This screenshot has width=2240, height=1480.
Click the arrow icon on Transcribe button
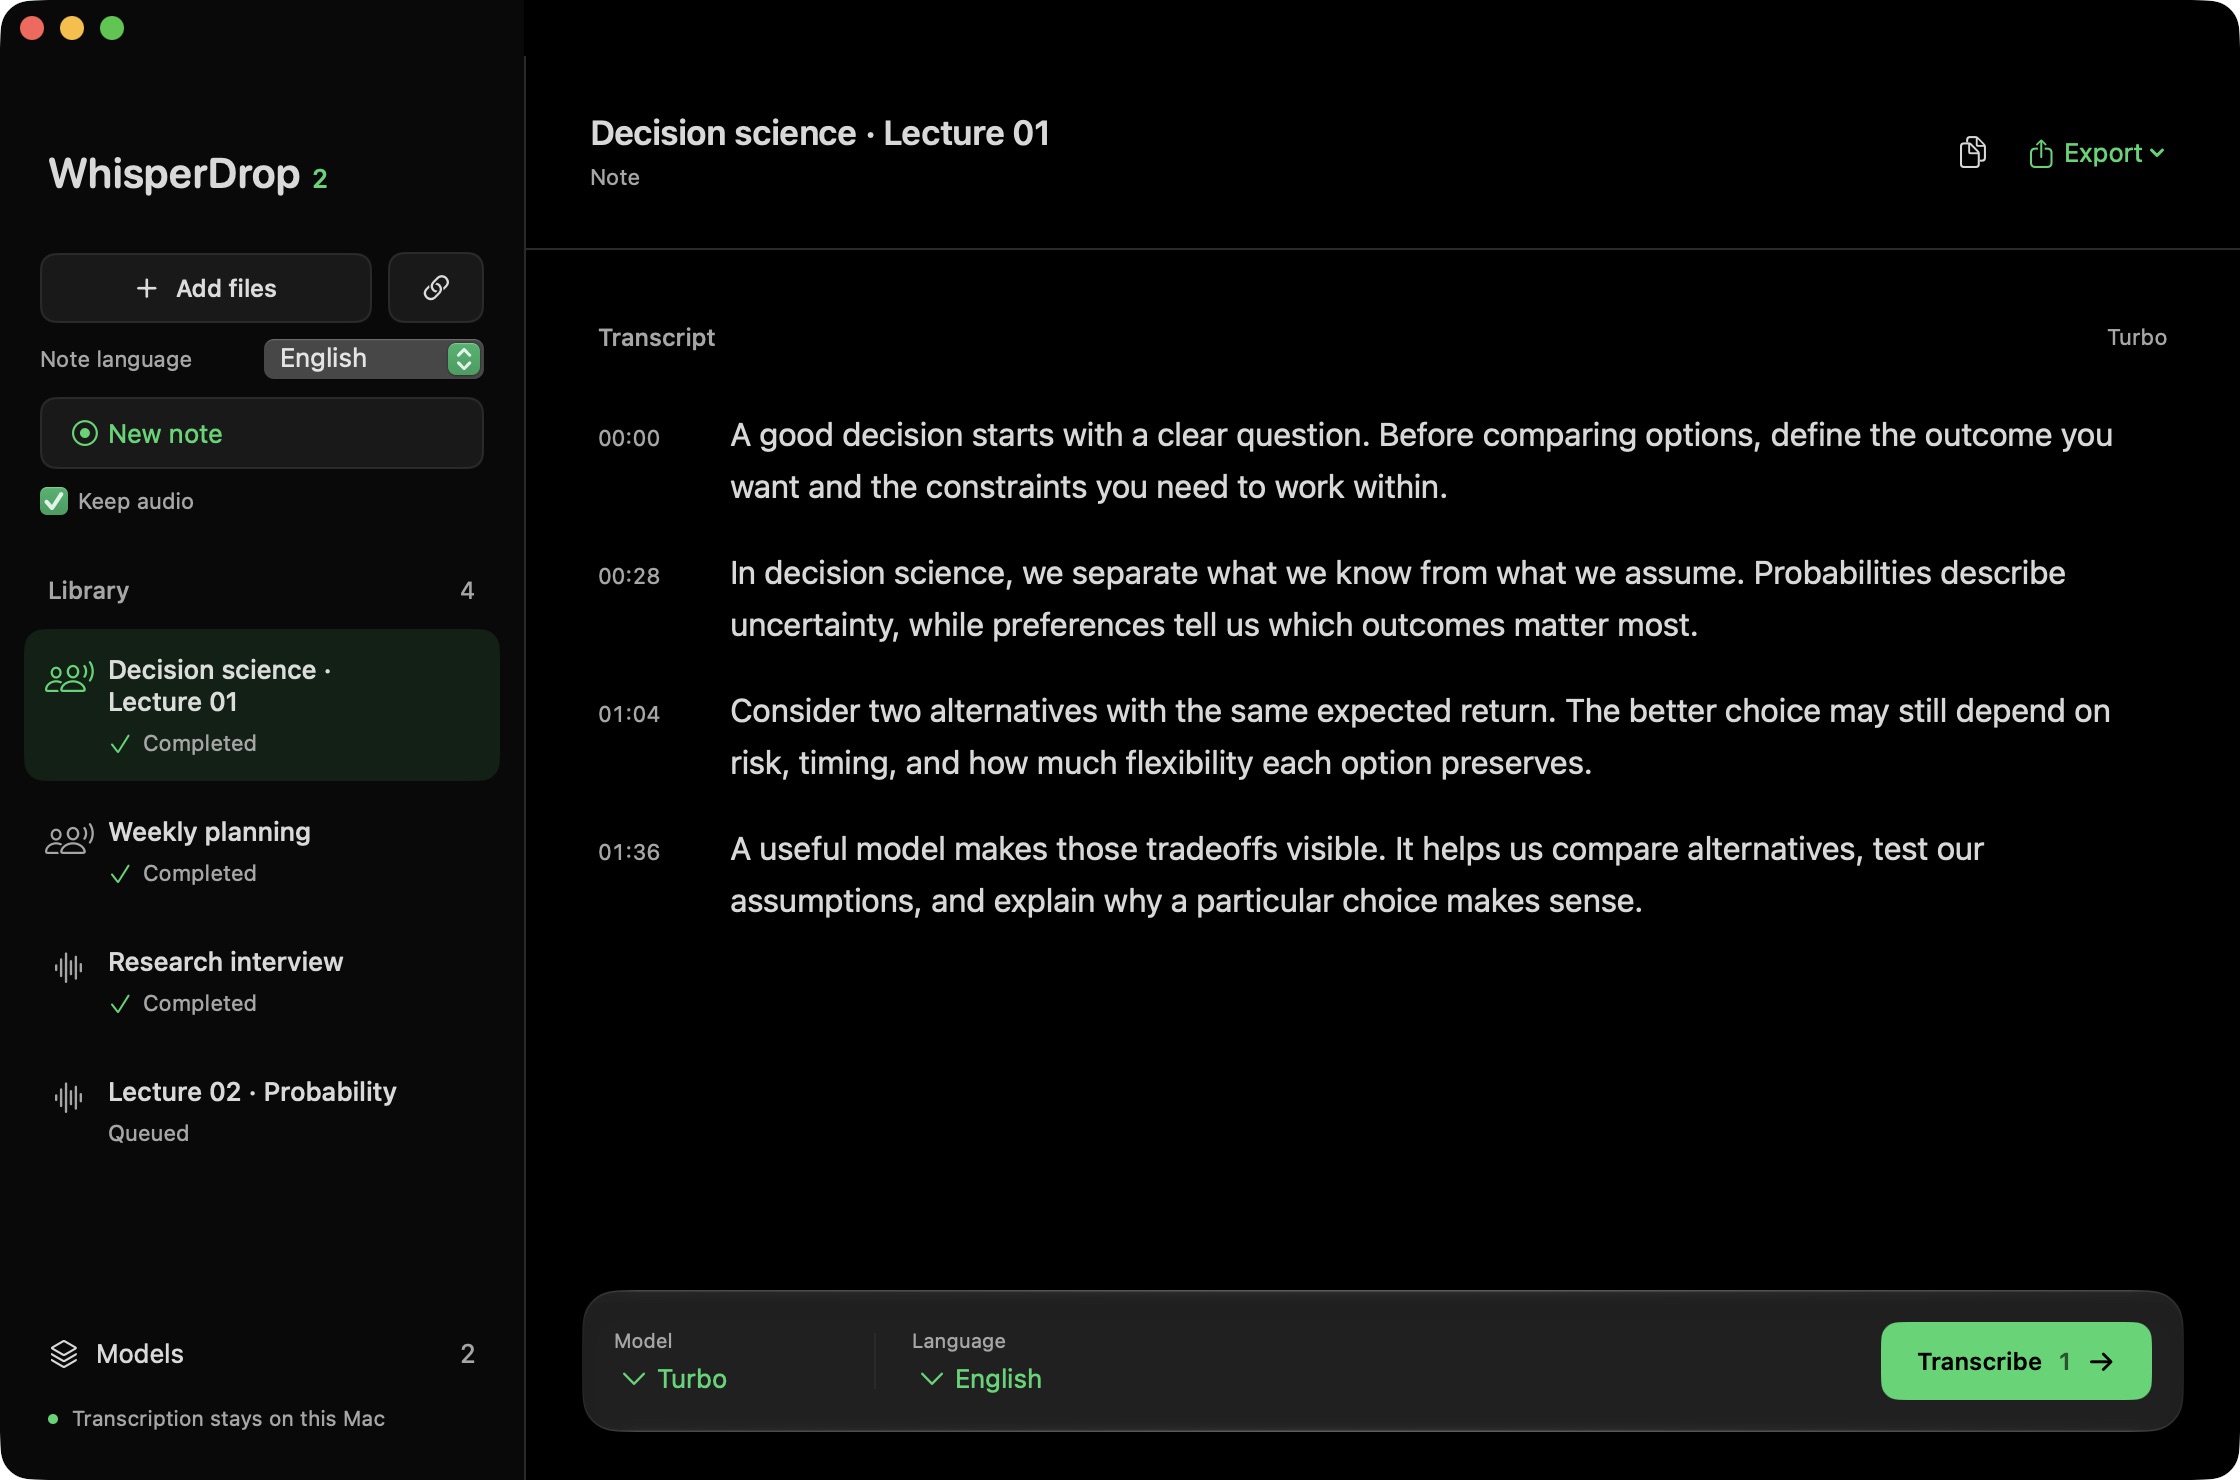(2102, 1361)
